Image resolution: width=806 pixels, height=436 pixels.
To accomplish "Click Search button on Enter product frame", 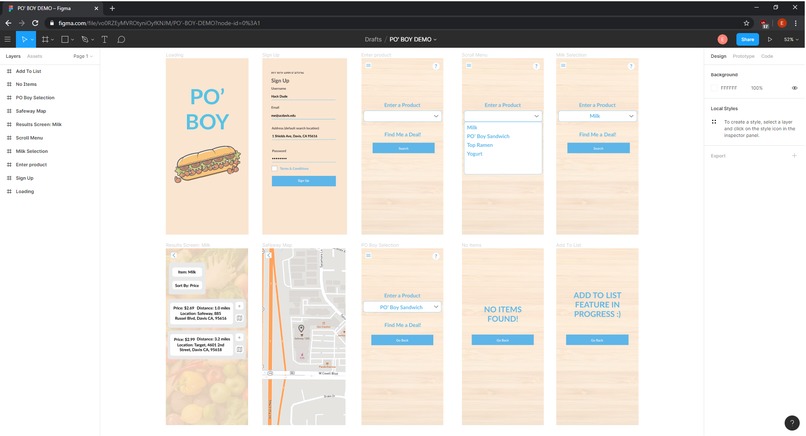I will click(404, 148).
